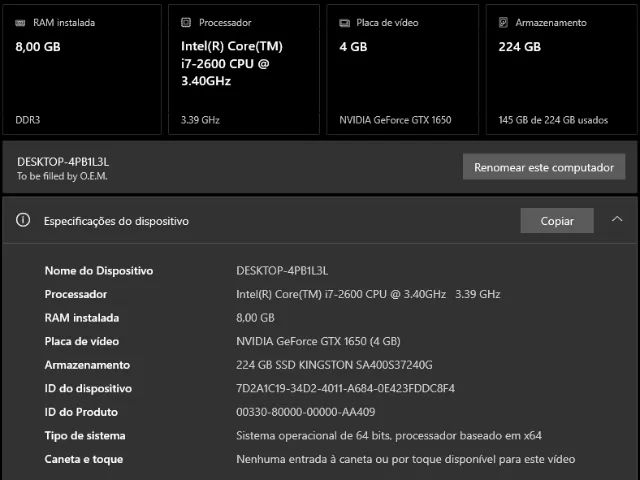Viewport: 640px width, 480px height.
Task: Click the 145 GB de 224 GB usados text
Action: (553, 120)
